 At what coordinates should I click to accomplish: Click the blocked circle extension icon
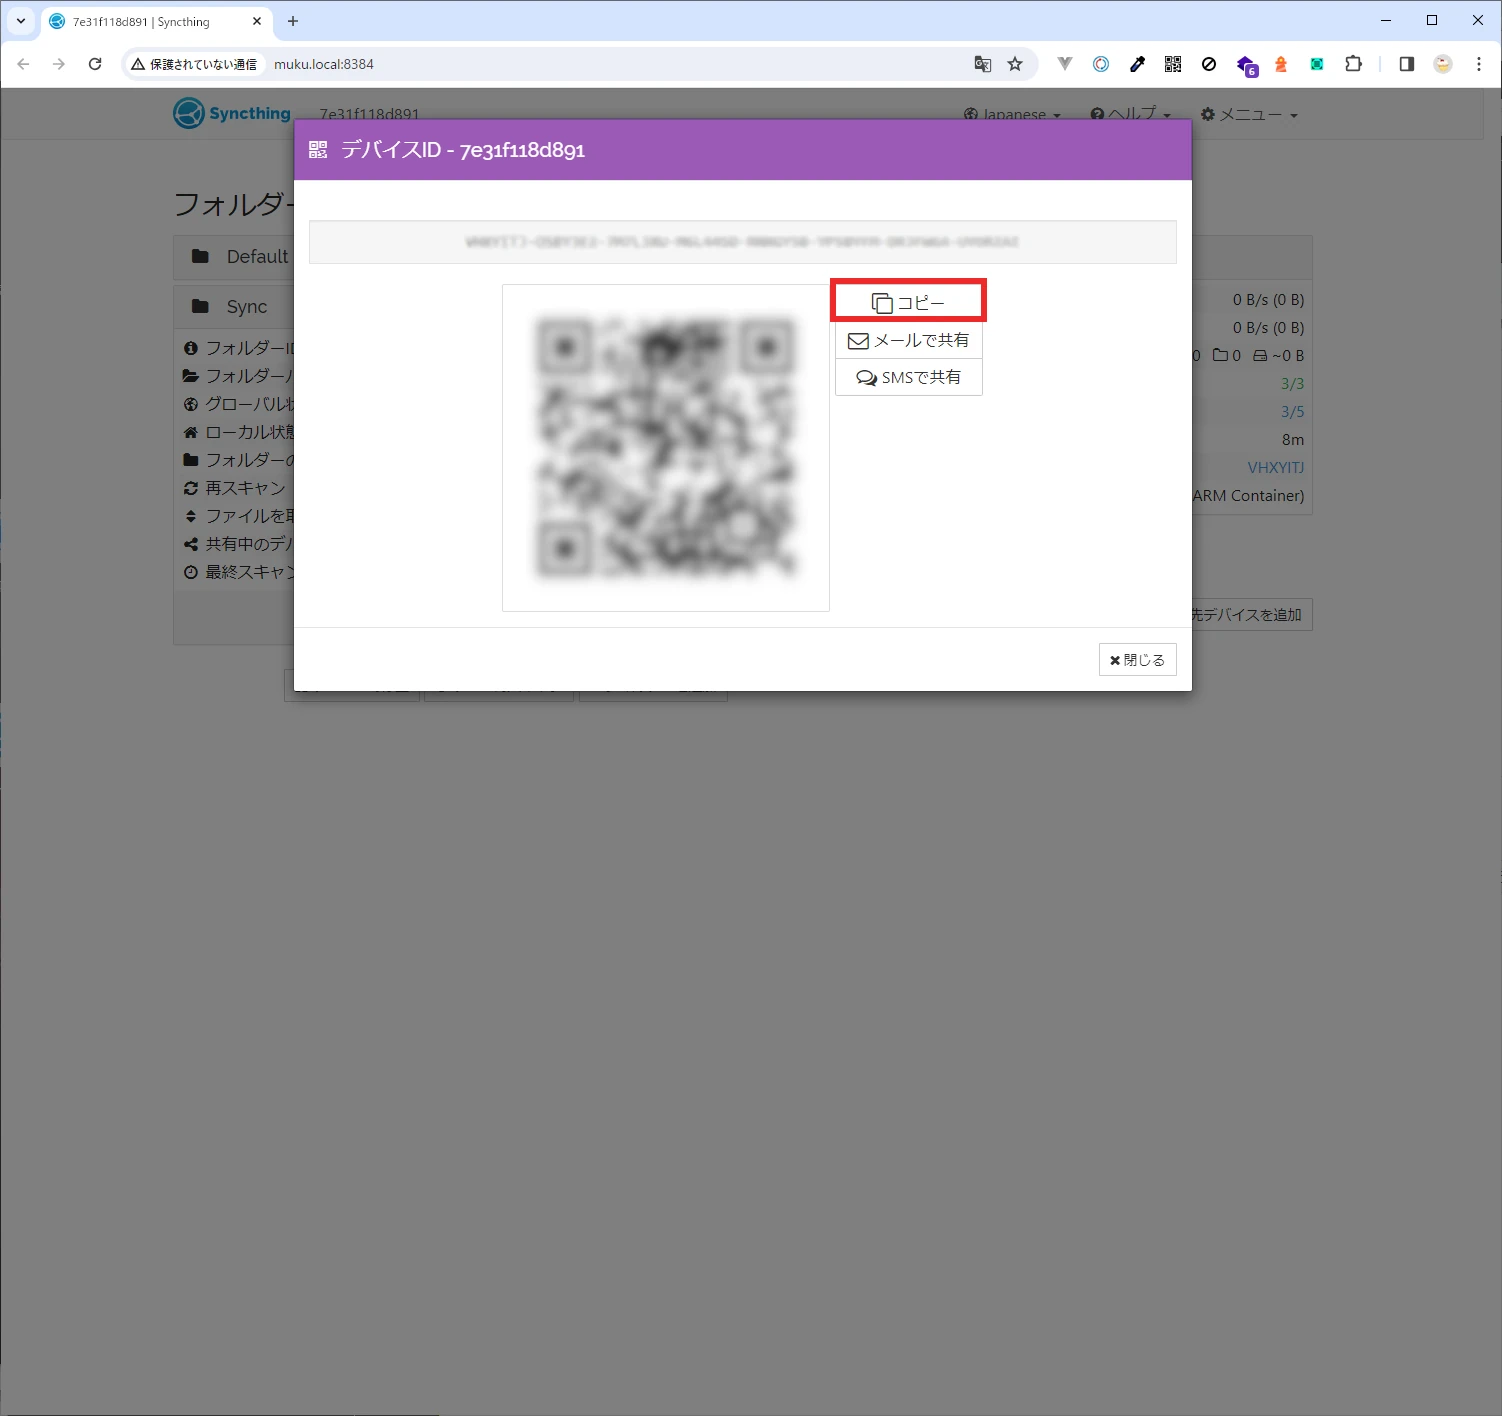(1209, 64)
